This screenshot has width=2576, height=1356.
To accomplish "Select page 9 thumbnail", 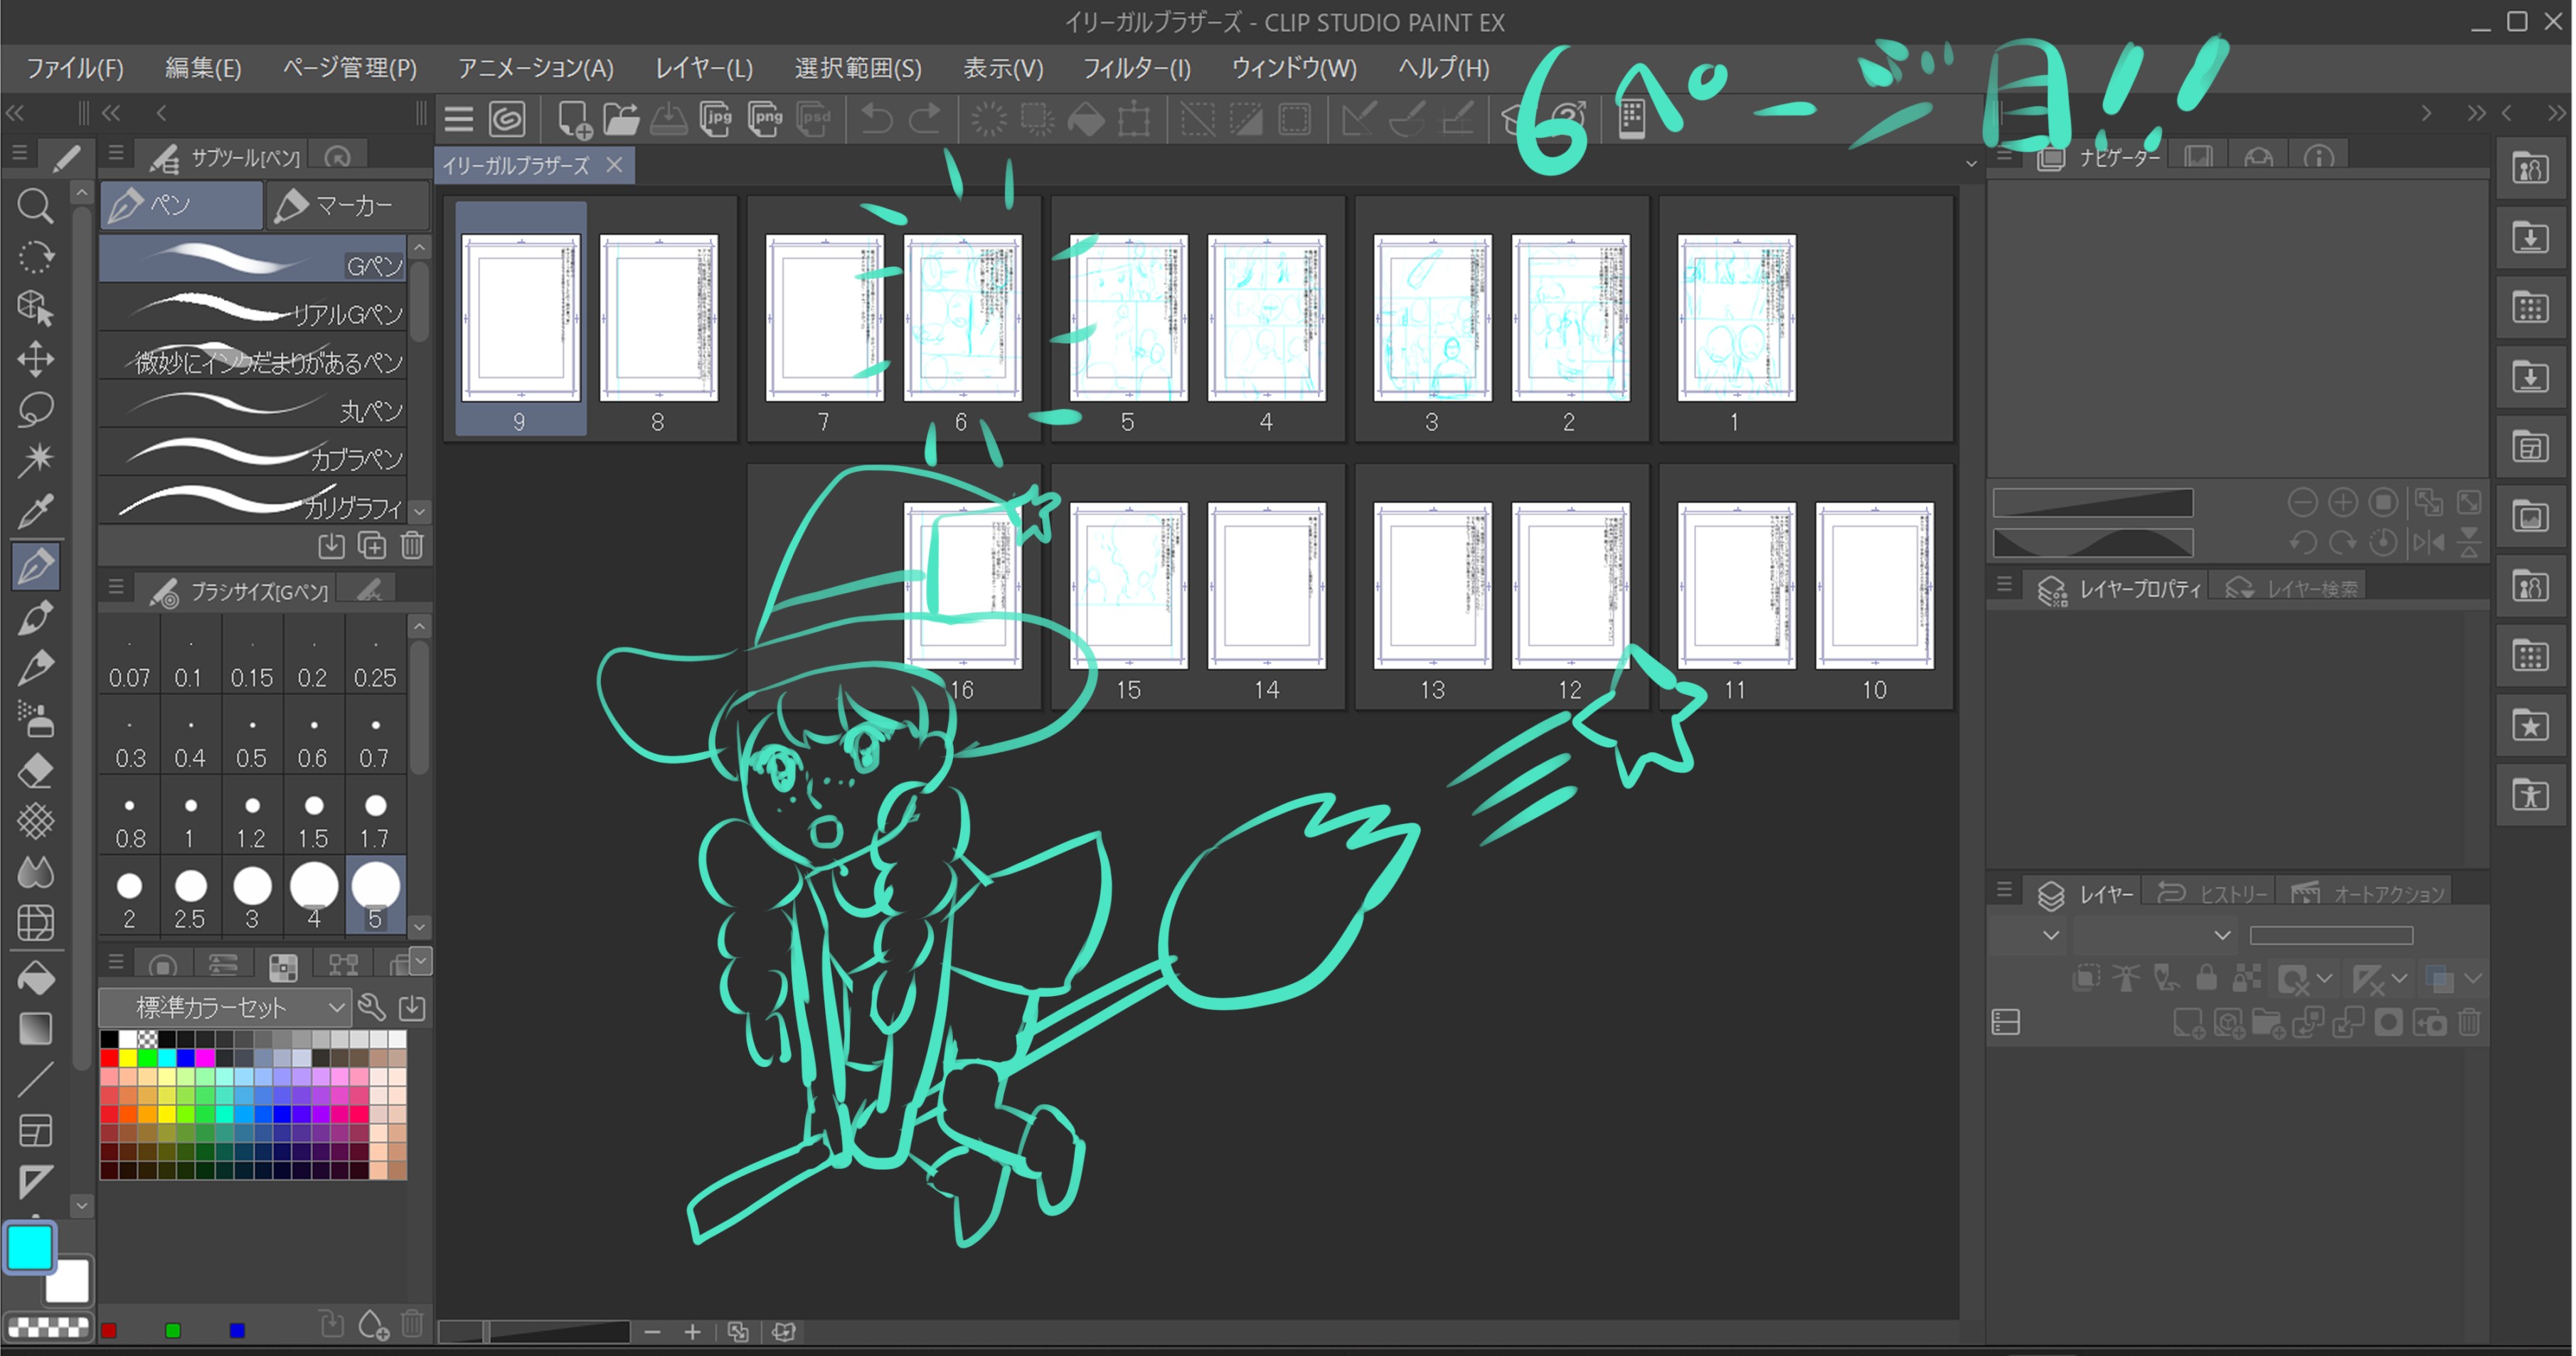I will [x=520, y=318].
